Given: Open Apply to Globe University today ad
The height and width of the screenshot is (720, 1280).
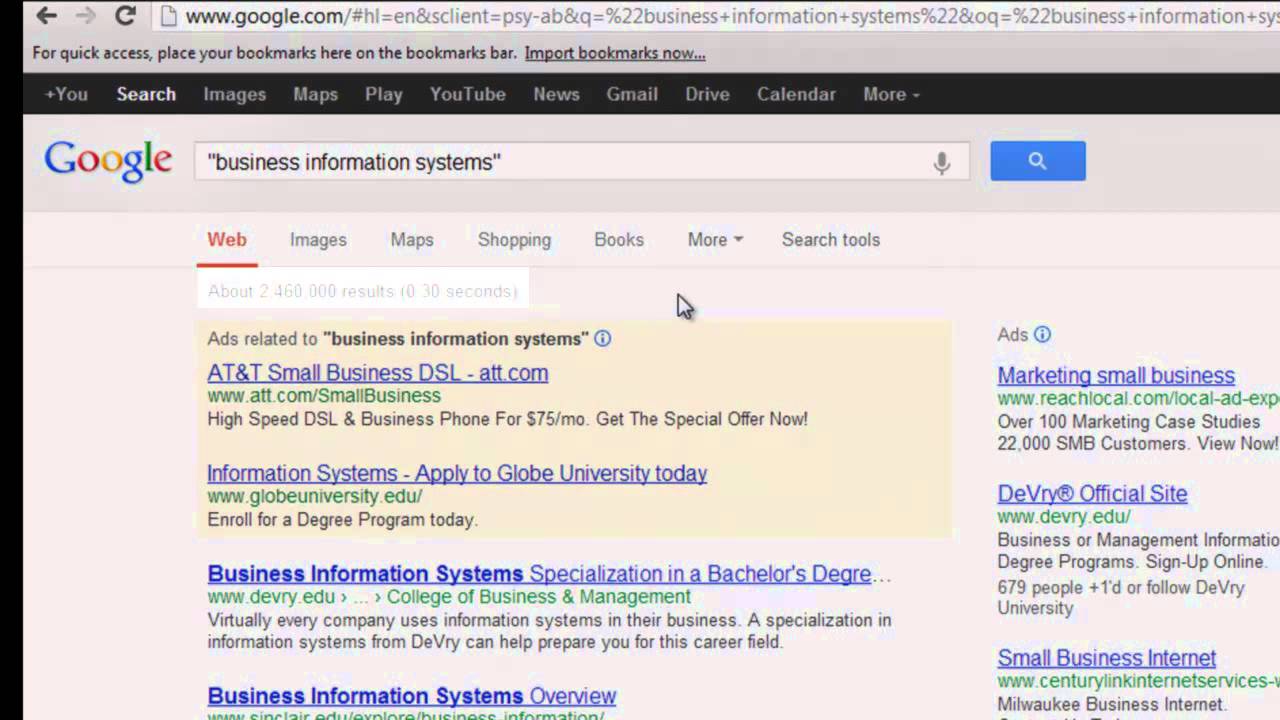Looking at the screenshot, I should (x=457, y=474).
